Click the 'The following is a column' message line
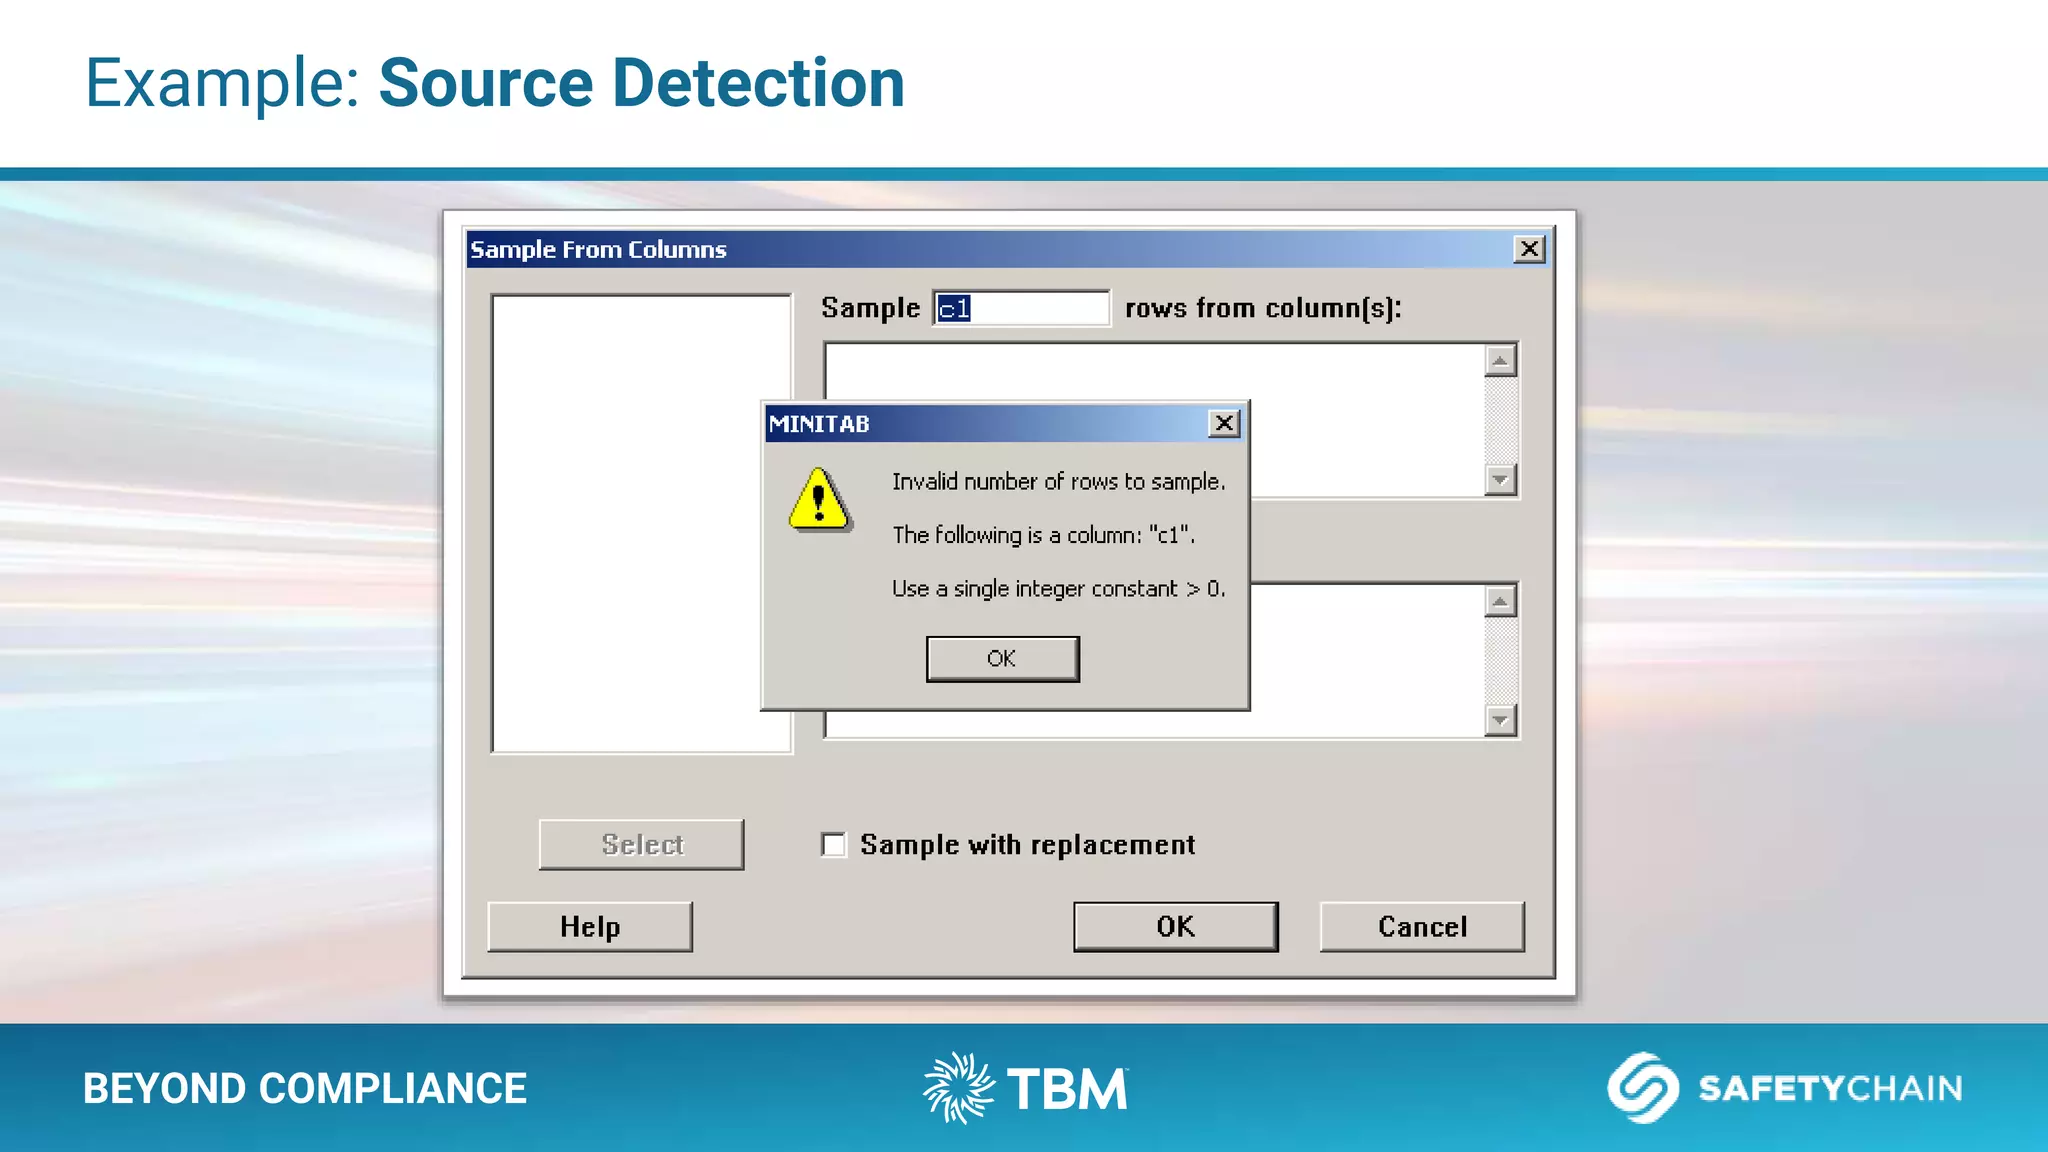This screenshot has width=2048, height=1152. (x=1043, y=535)
